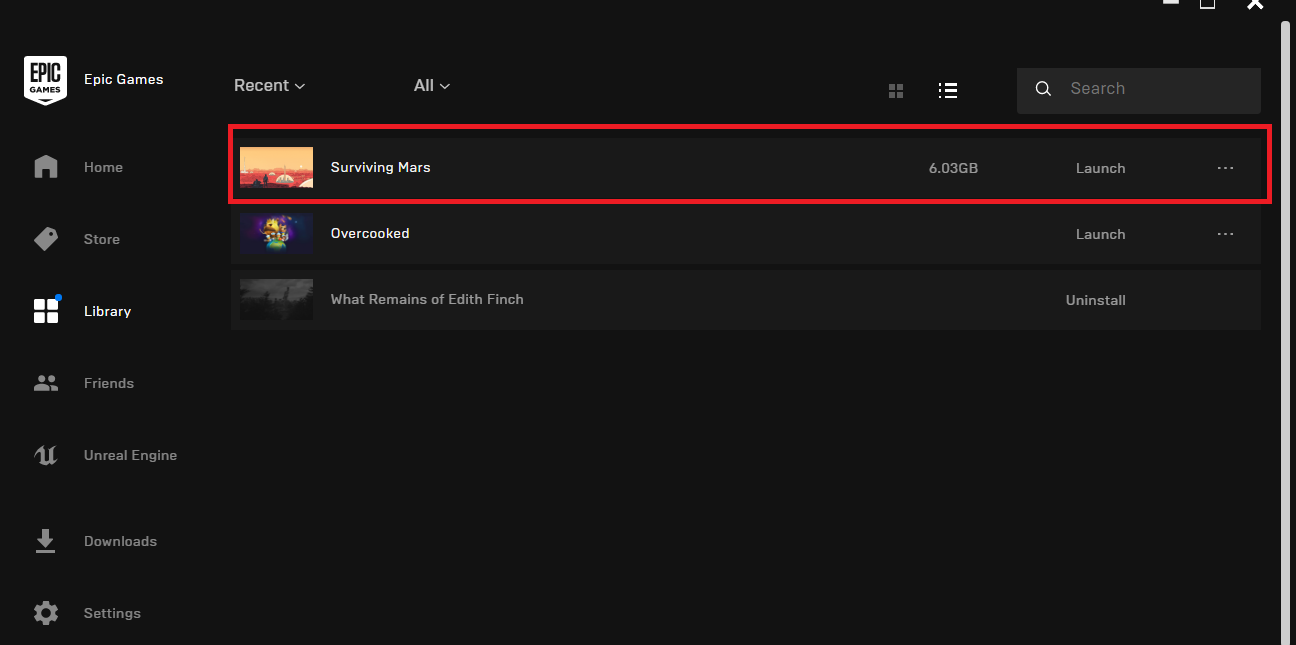Click the Store price tag icon
Image resolution: width=1296 pixels, height=645 pixels.
[46, 239]
